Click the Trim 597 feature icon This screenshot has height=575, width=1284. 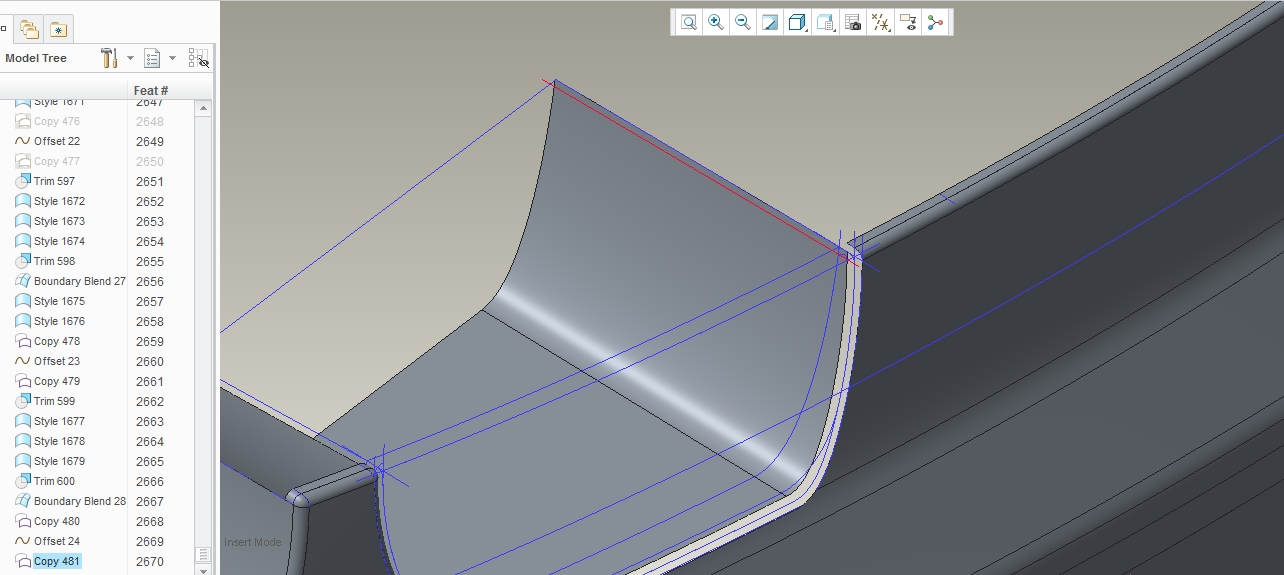point(23,181)
